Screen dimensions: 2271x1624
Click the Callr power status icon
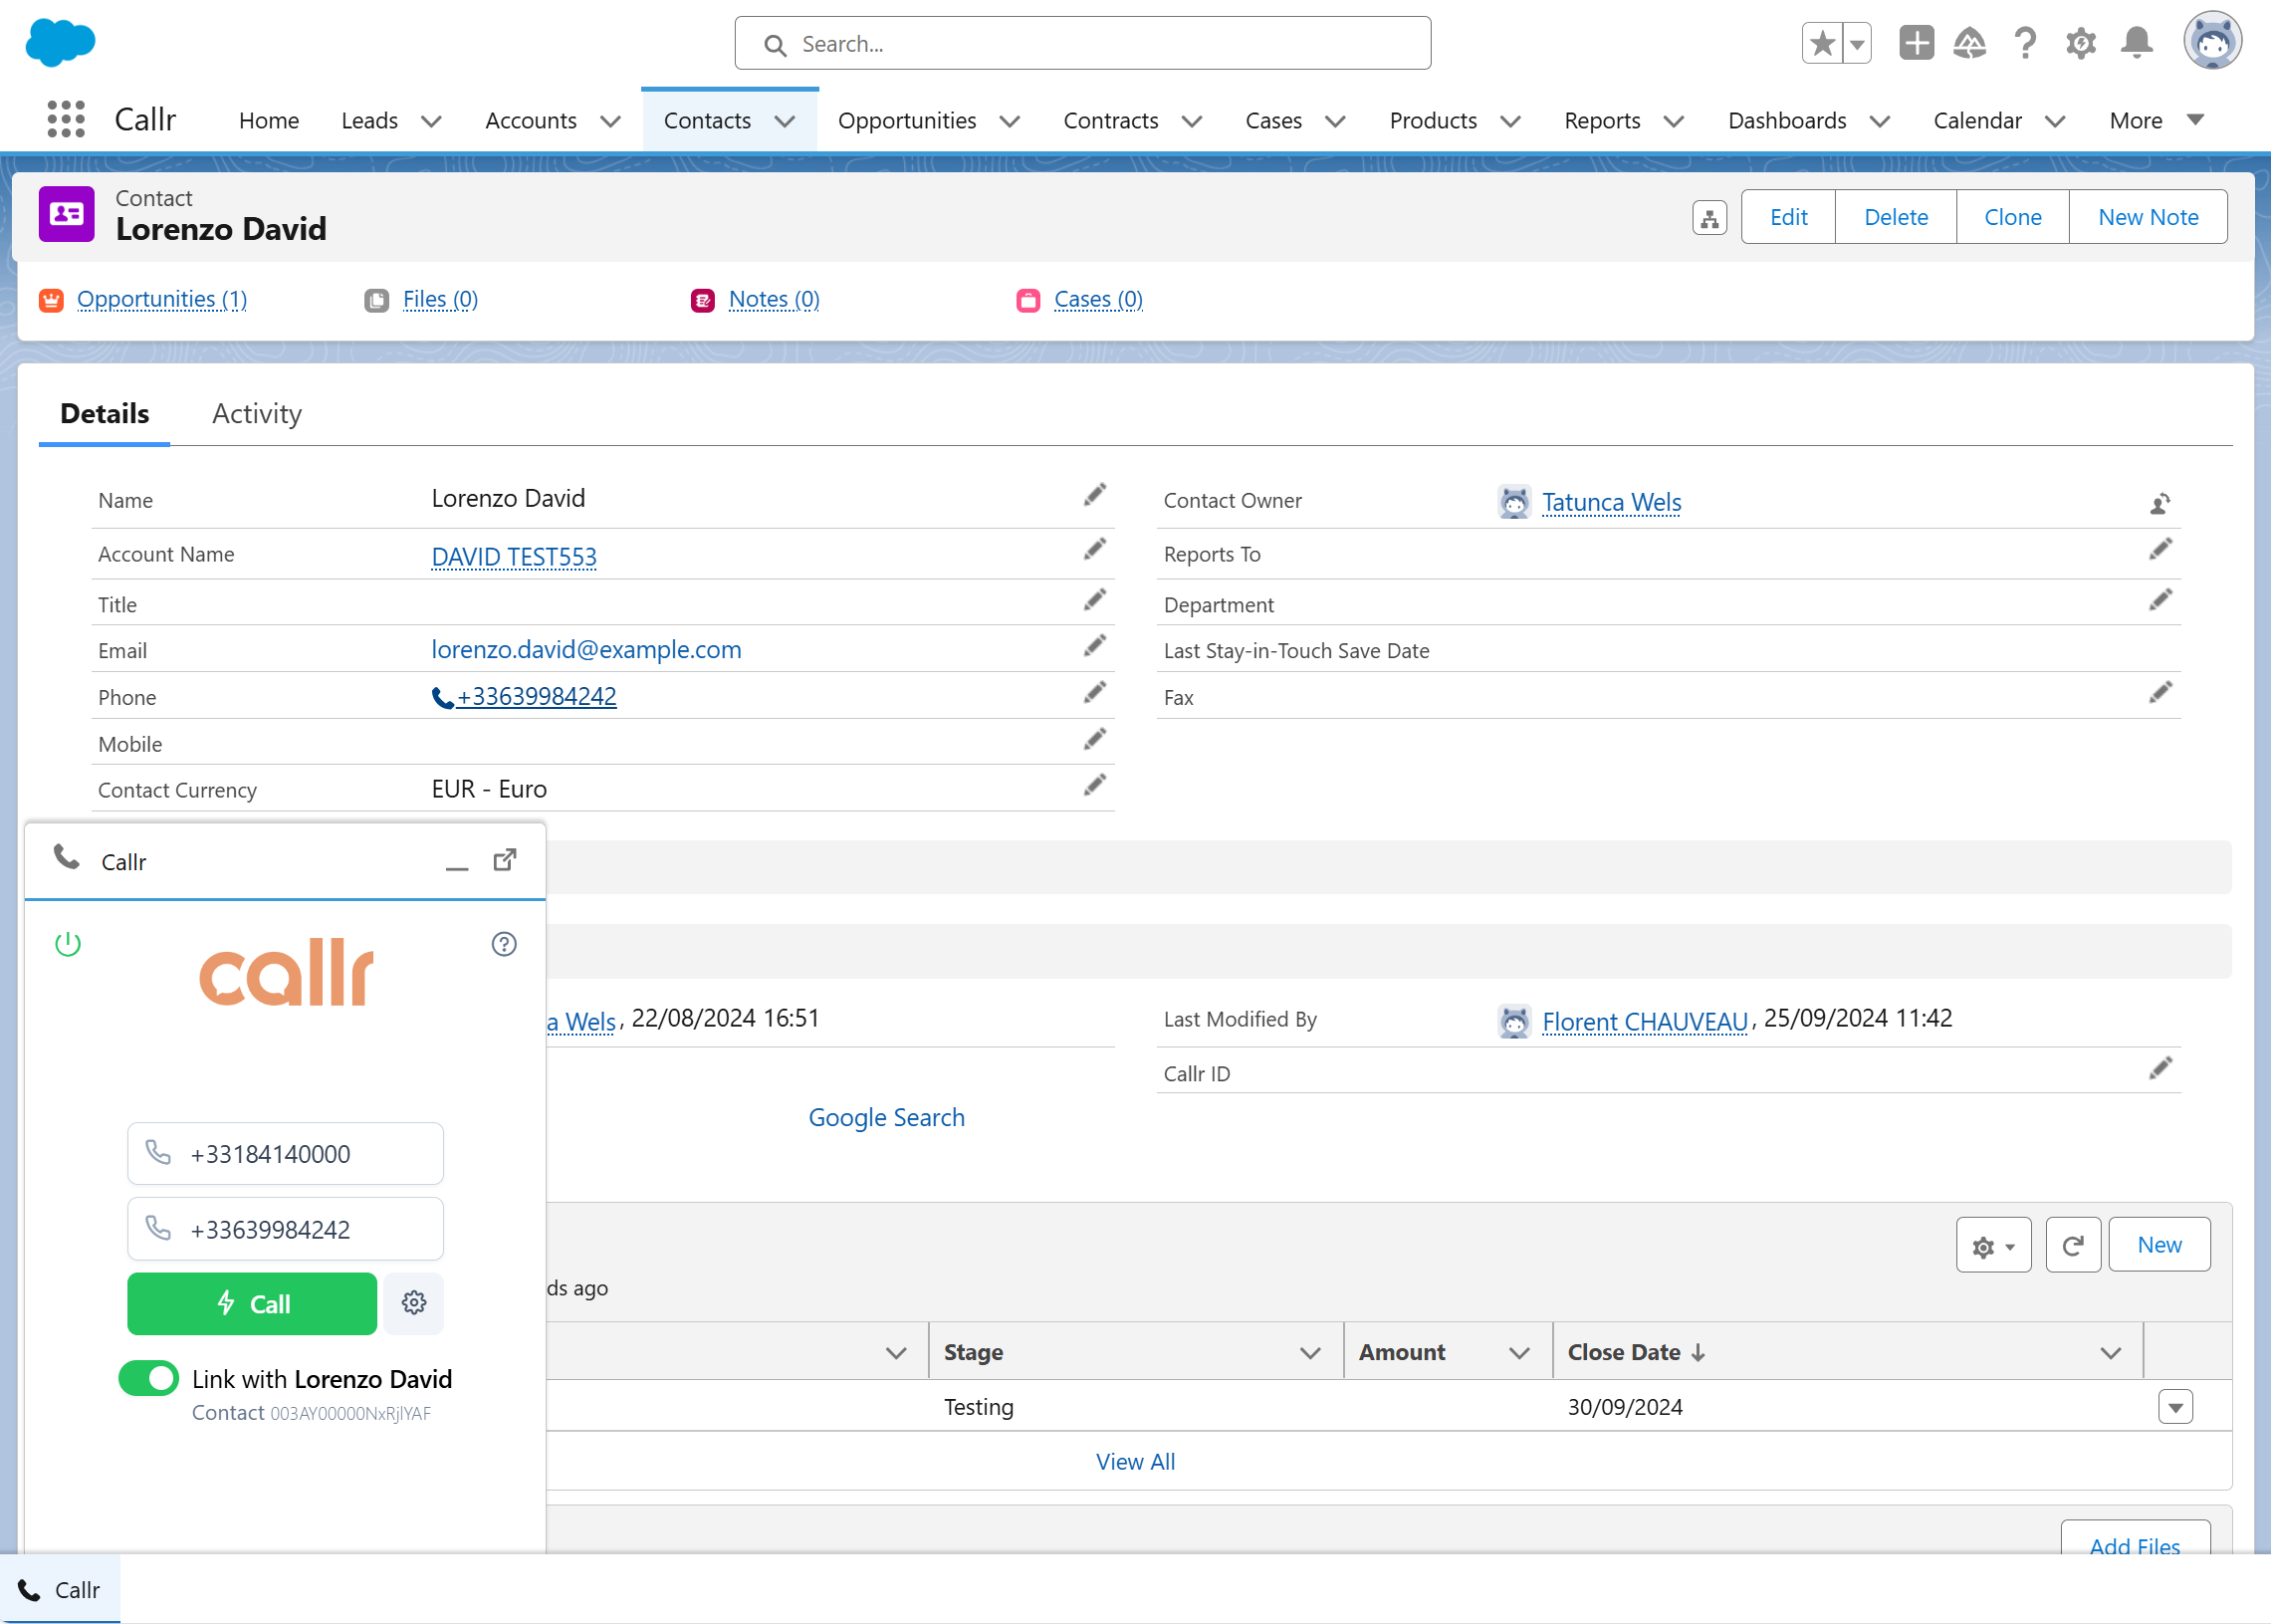68,944
